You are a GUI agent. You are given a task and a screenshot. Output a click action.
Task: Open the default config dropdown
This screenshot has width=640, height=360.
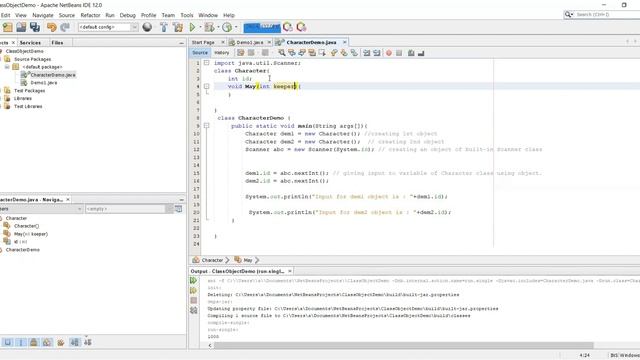click(108, 27)
